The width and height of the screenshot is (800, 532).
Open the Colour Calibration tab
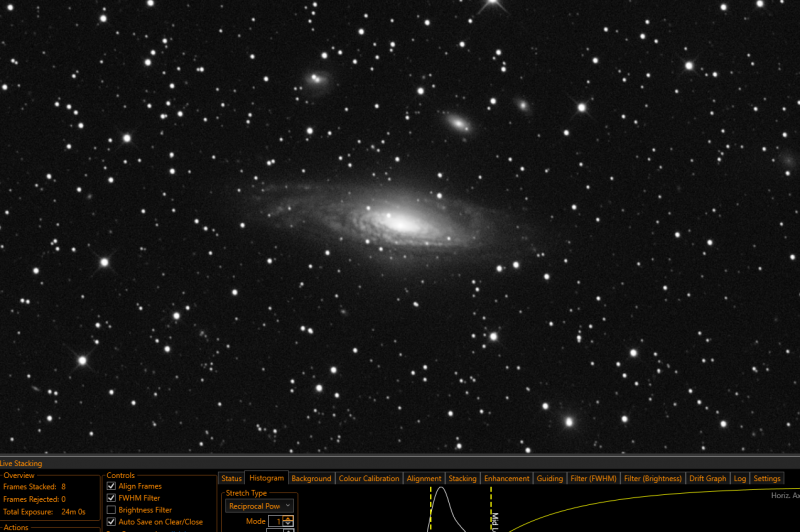tap(369, 478)
